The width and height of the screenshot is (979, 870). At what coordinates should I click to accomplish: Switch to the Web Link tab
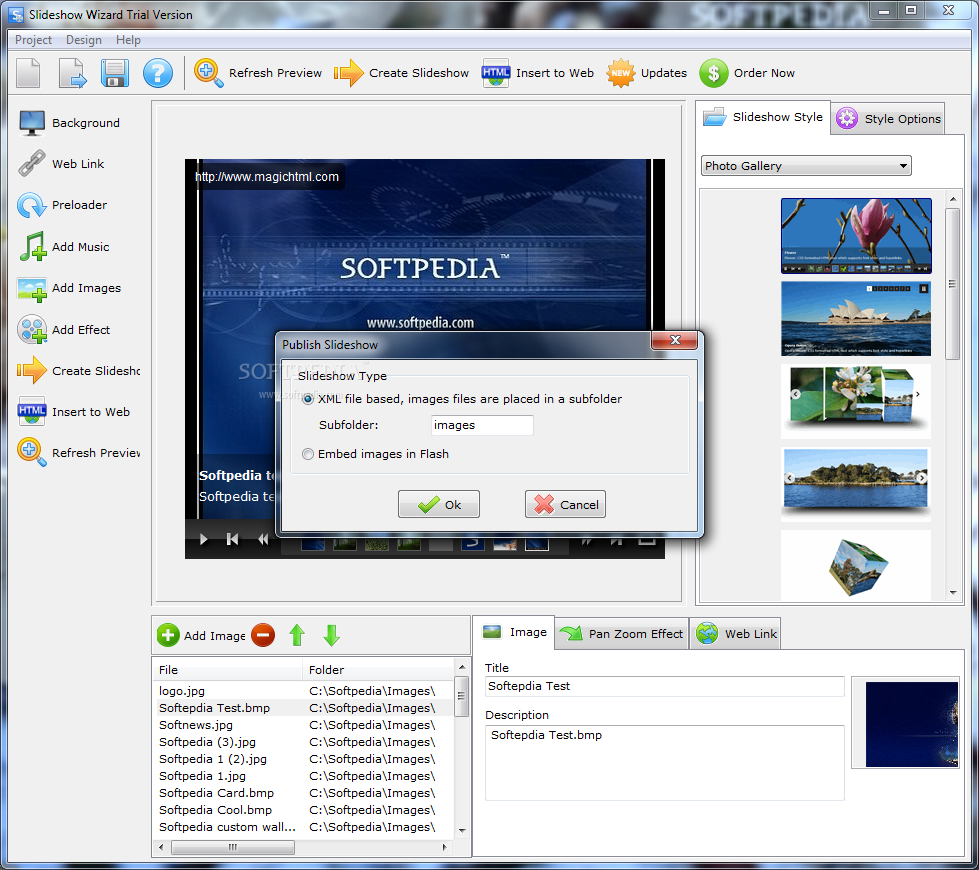[x=735, y=634]
